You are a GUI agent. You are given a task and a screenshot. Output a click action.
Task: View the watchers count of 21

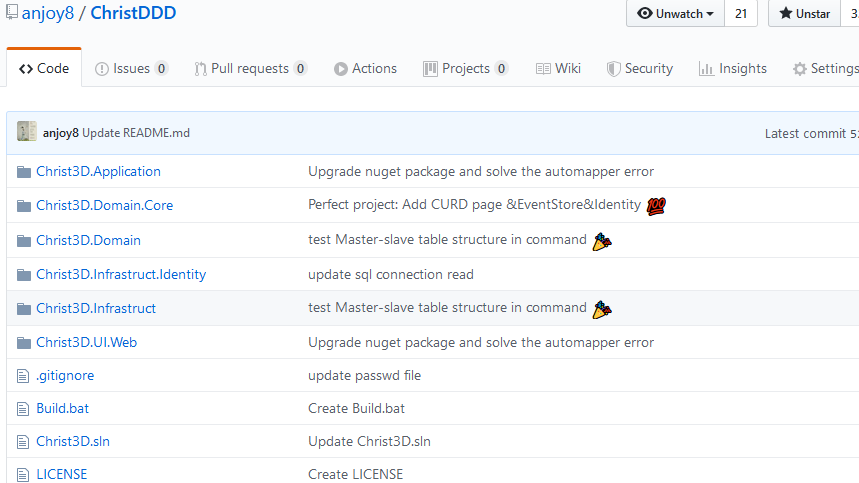(741, 13)
